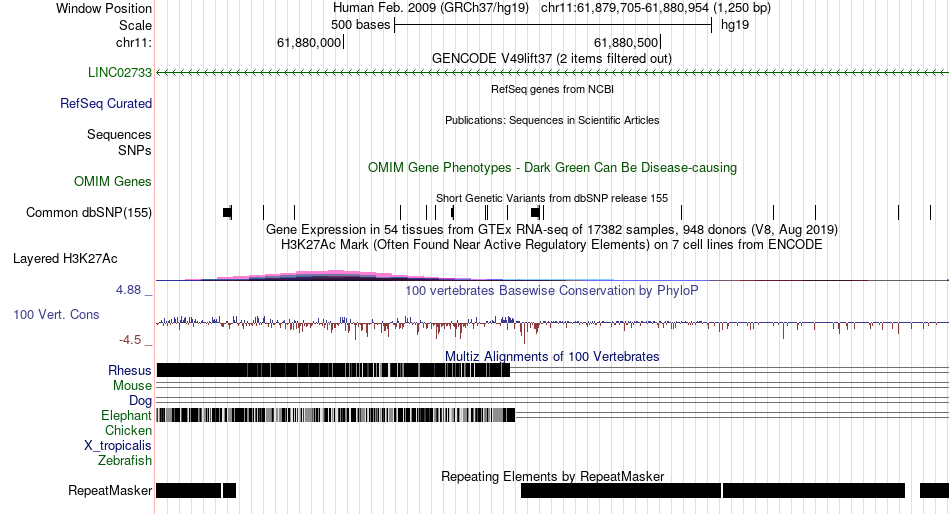Select the Chicken species label
Image resolution: width=950 pixels, height=514 pixels.
click(128, 430)
